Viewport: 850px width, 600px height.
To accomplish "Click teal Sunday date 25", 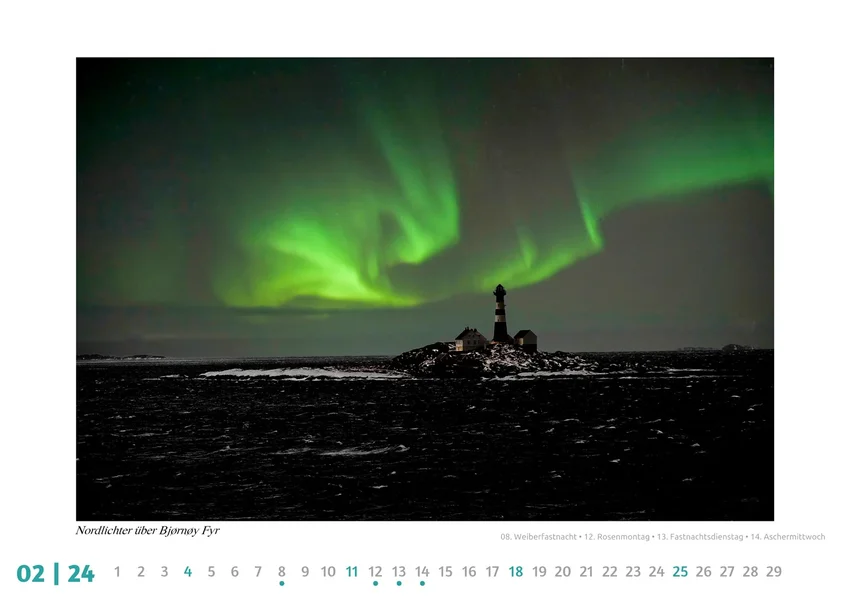I will coord(680,572).
